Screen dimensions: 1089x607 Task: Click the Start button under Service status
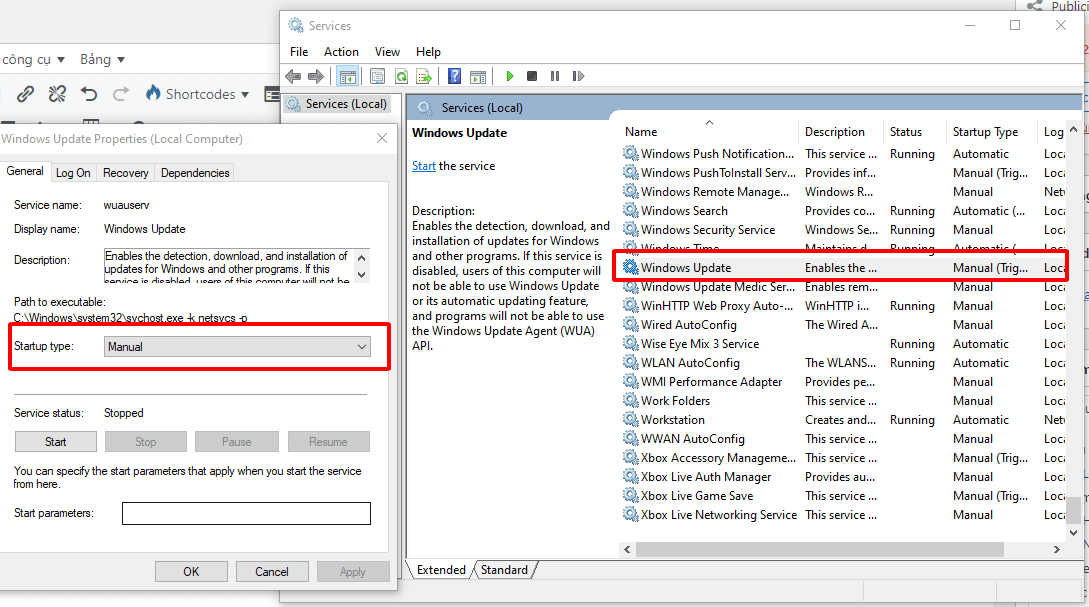click(56, 441)
